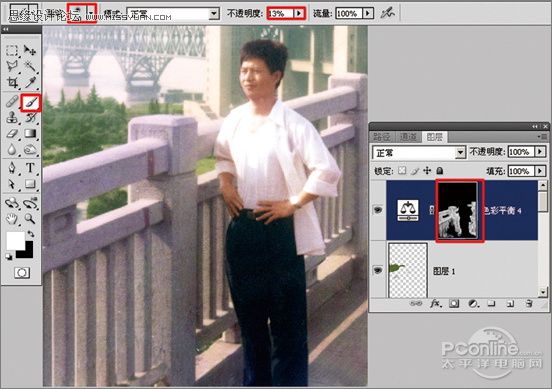Image resolution: width=552 pixels, height=389 pixels.
Task: Select the Type tool
Action: coord(30,168)
